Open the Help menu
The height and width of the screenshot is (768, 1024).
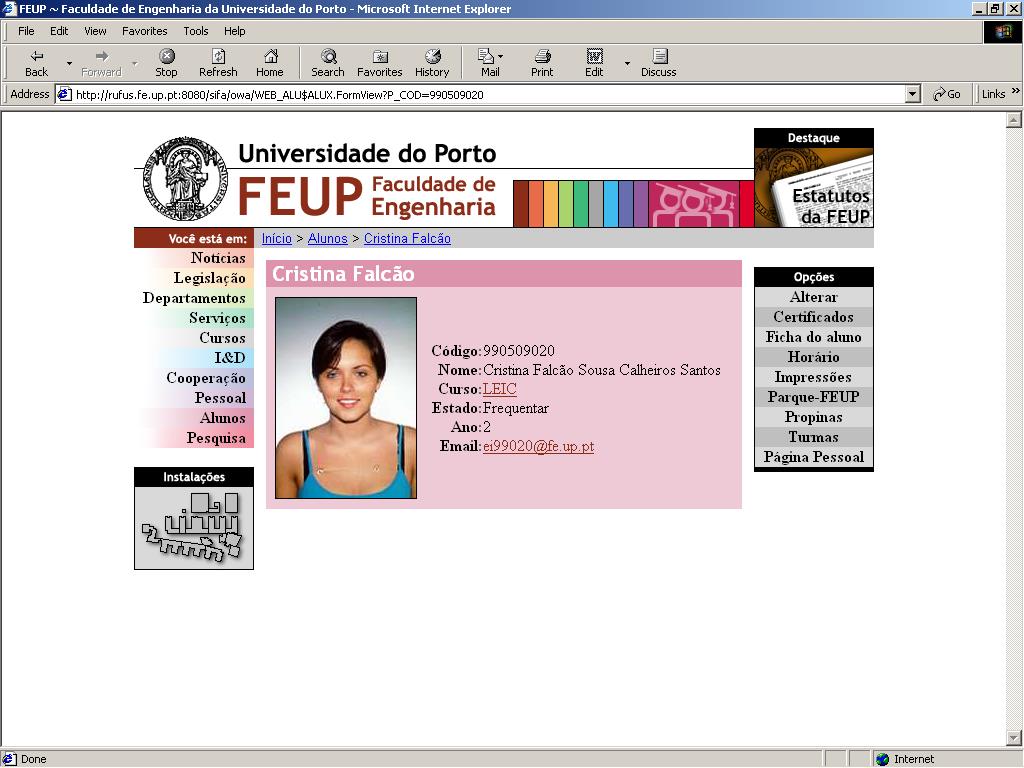(x=234, y=31)
